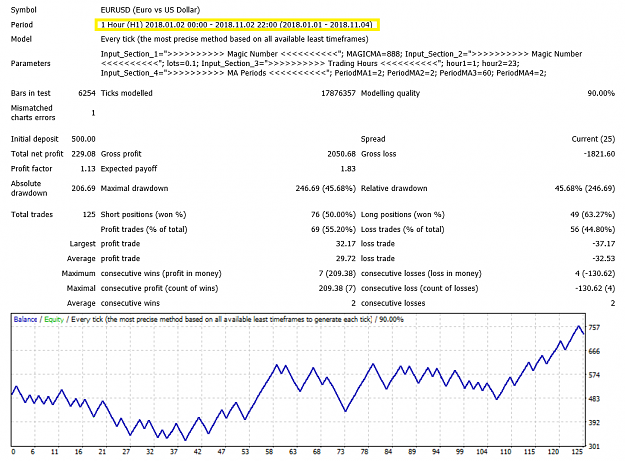Screen dimensions: 625x461
Task: Select the Profit factor value 1.13
Action: [88, 169]
